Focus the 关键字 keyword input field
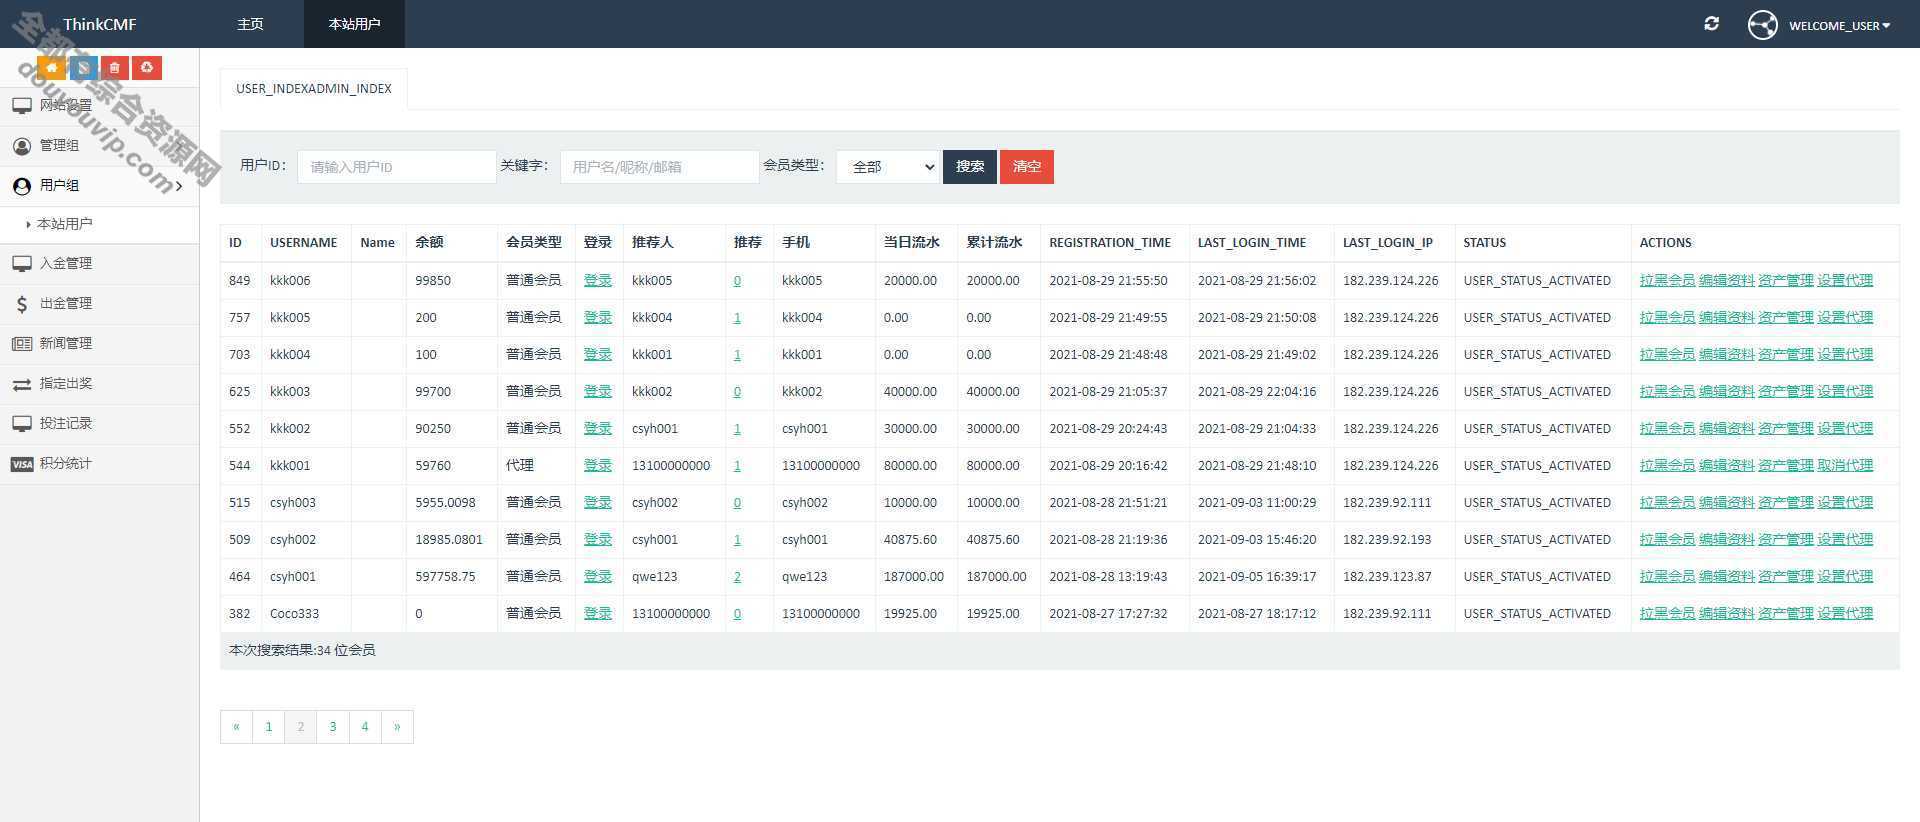The height and width of the screenshot is (822, 1920). (x=659, y=167)
